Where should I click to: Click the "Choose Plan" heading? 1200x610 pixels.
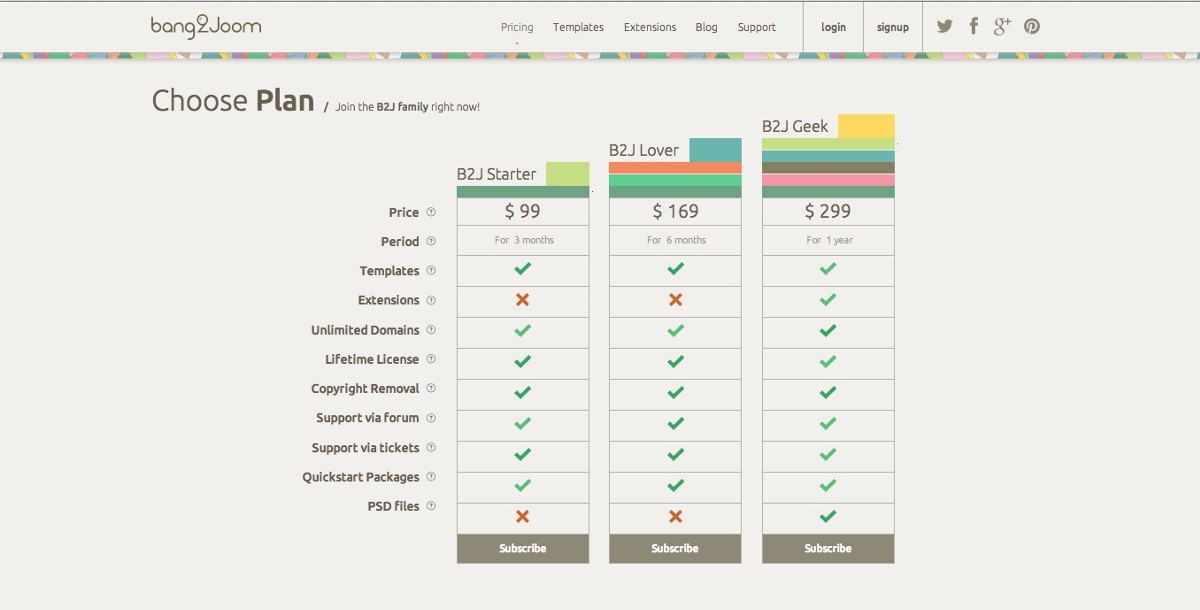click(233, 100)
